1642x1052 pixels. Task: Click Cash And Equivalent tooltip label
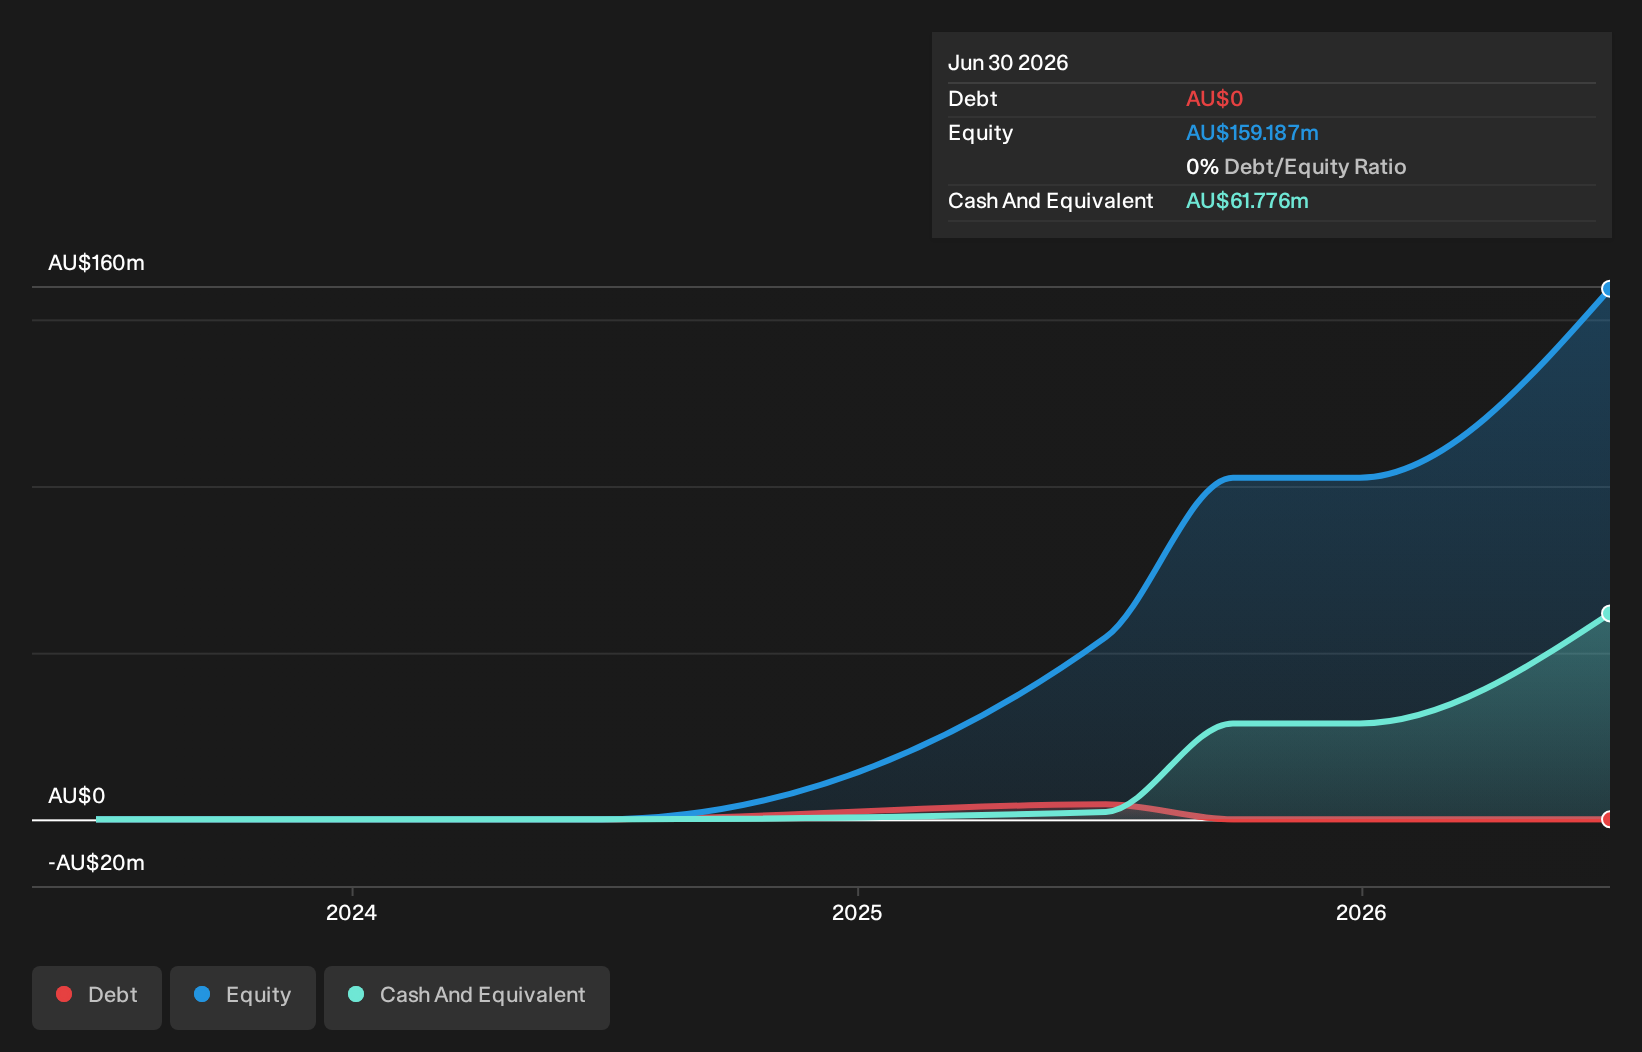coord(1051,201)
